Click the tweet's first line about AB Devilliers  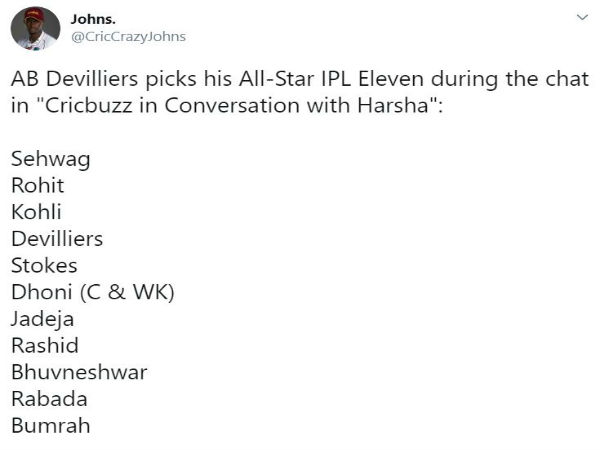300,79
